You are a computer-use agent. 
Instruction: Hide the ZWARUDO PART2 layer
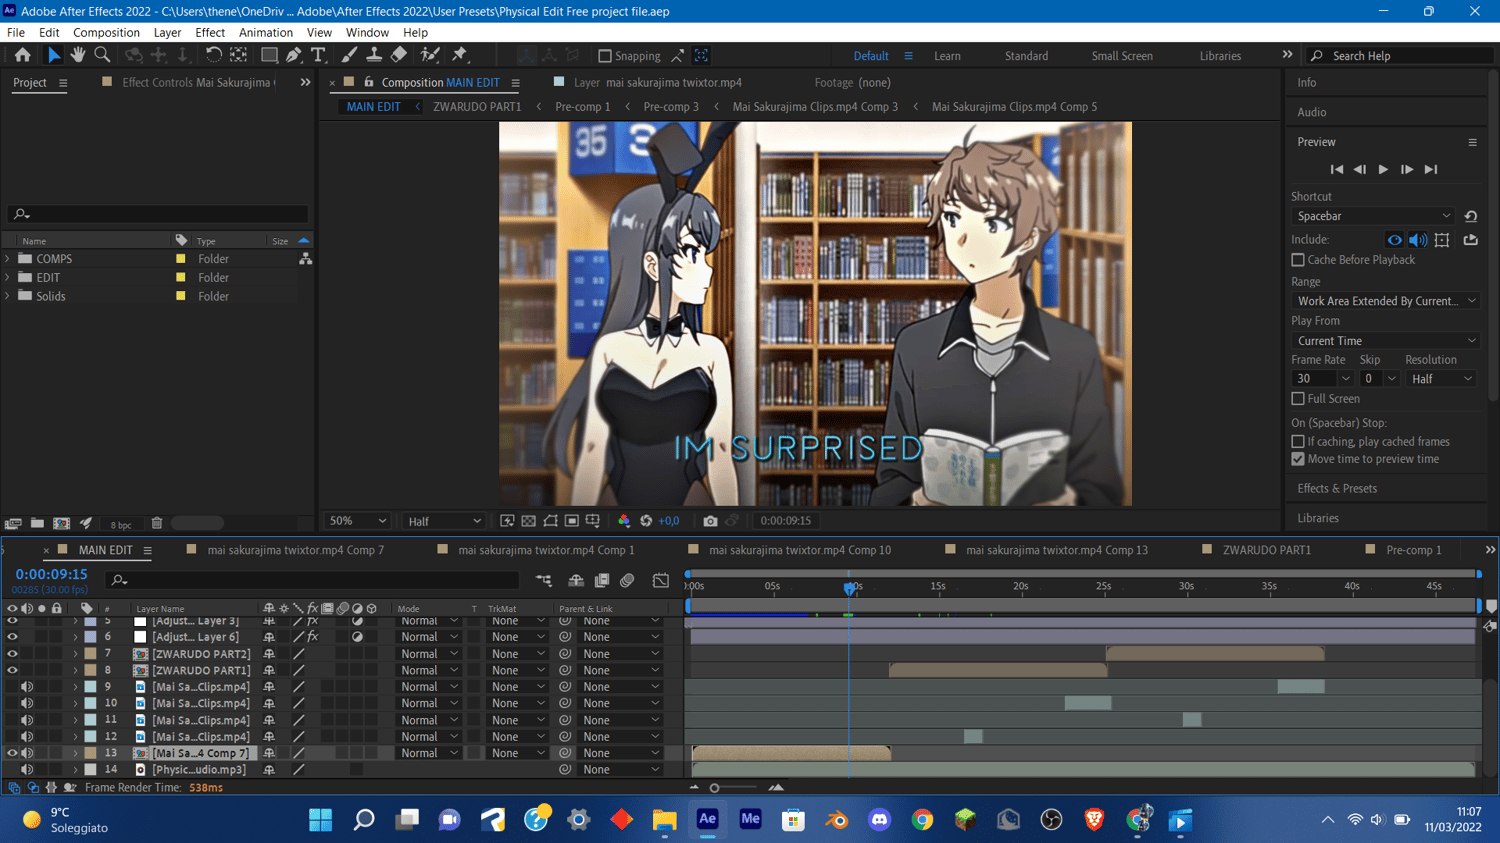click(x=12, y=654)
